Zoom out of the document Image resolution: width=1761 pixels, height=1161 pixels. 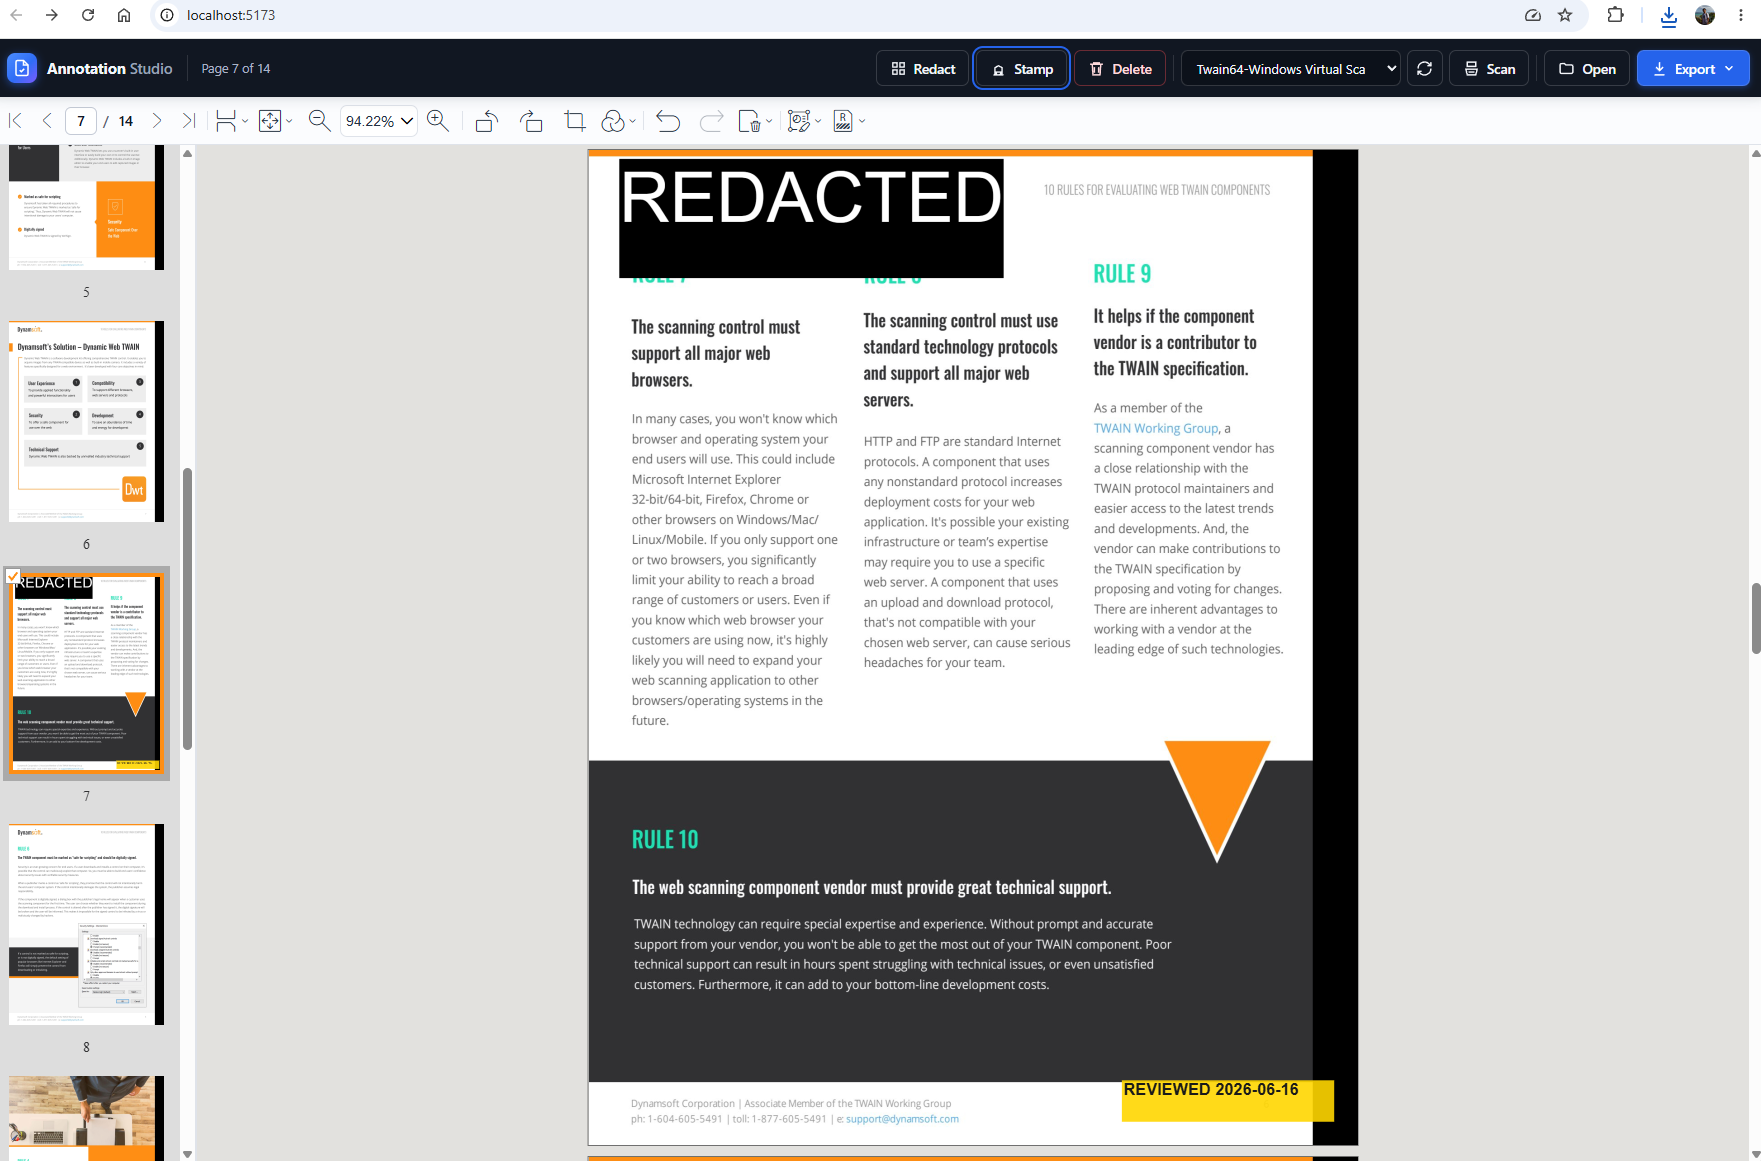[319, 121]
